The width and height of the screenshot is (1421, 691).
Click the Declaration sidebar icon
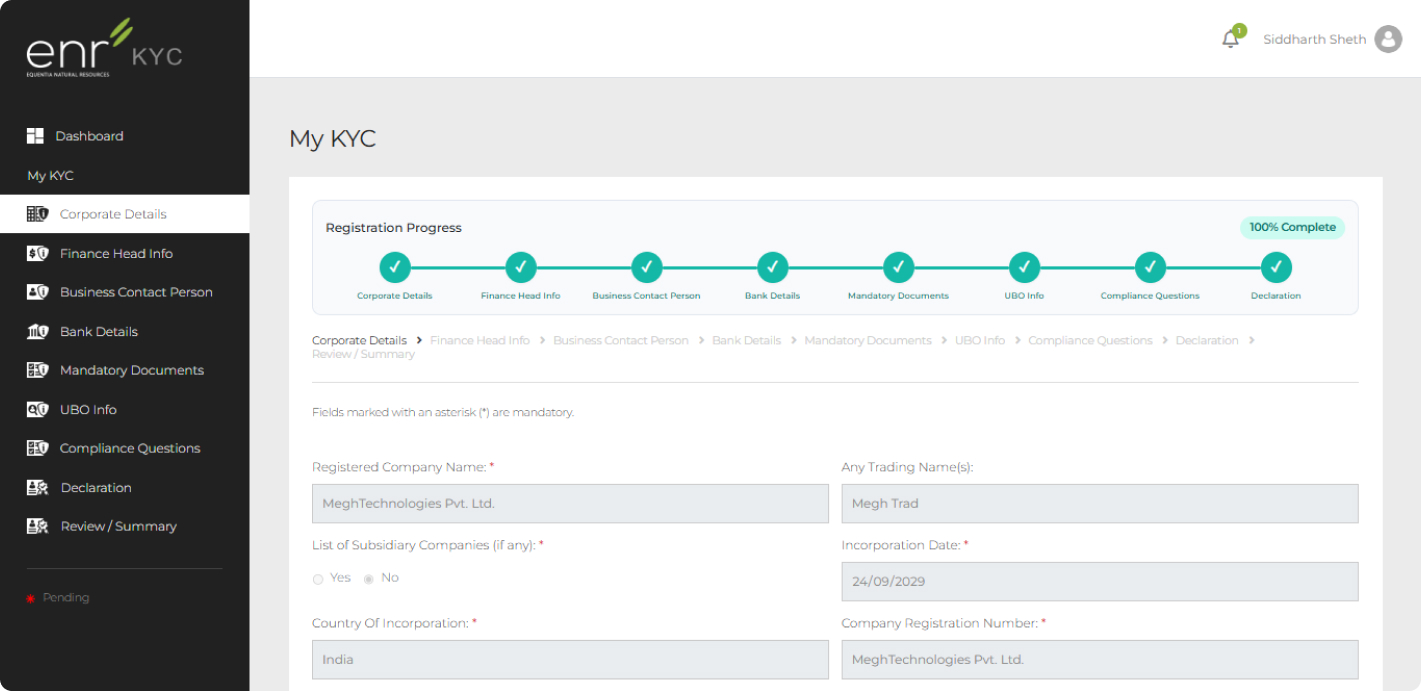37,487
